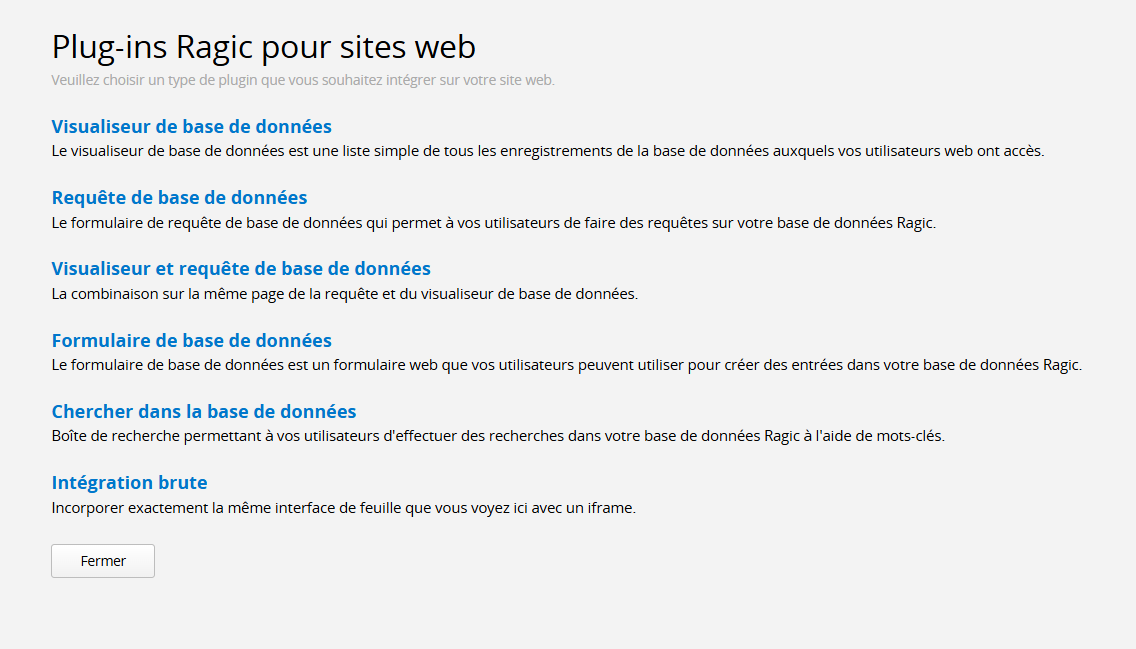The width and height of the screenshot is (1136, 649).
Task: Click the description 'Le formulaire de base de données est un formulaire web'
Action: tap(567, 365)
